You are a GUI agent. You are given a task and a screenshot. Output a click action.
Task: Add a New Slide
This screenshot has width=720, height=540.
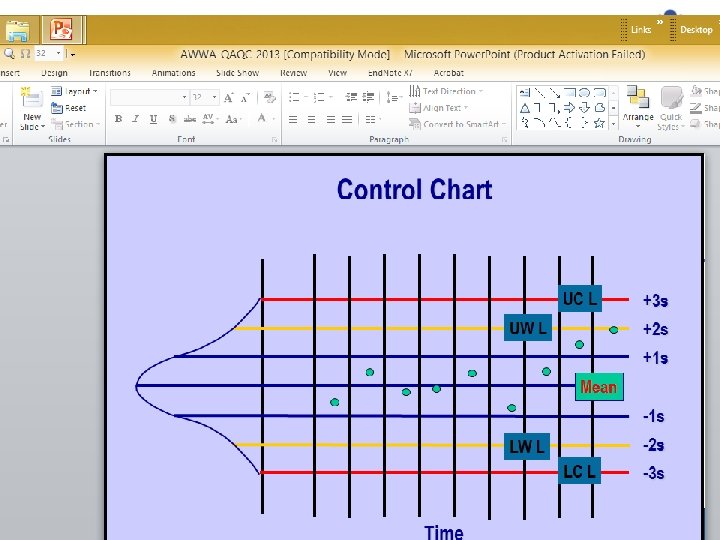click(32, 108)
